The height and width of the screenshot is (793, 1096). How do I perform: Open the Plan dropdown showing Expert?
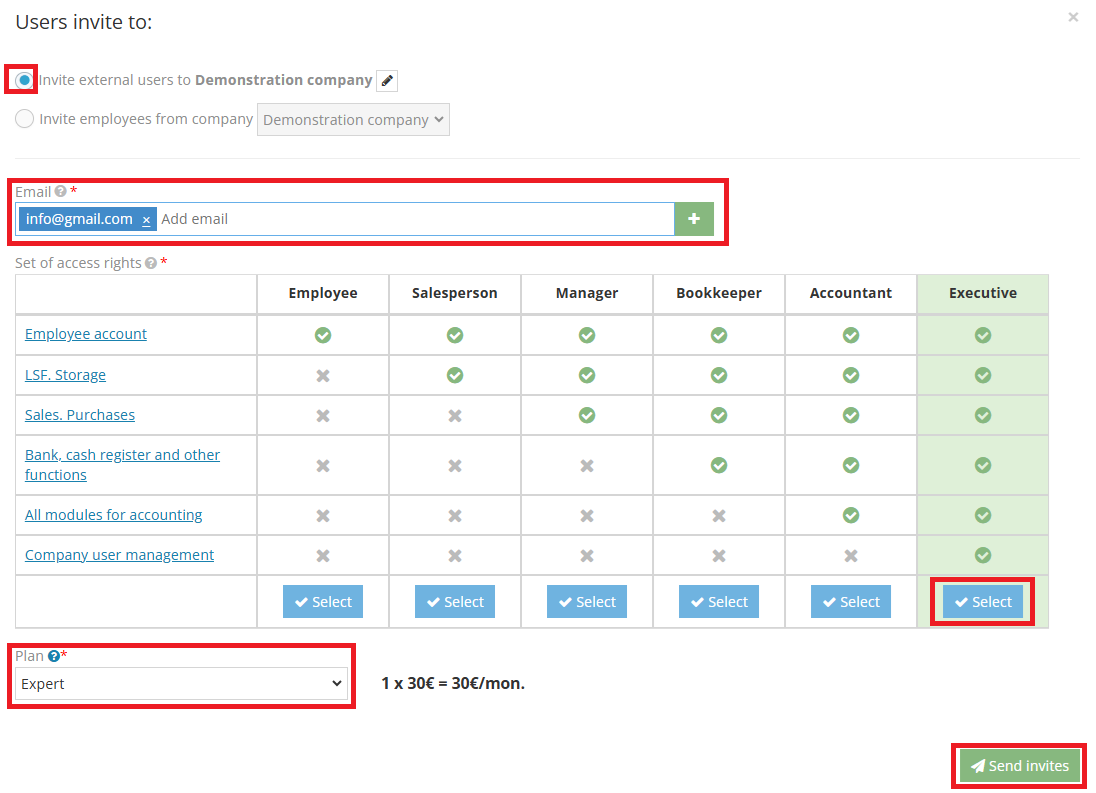[180, 683]
